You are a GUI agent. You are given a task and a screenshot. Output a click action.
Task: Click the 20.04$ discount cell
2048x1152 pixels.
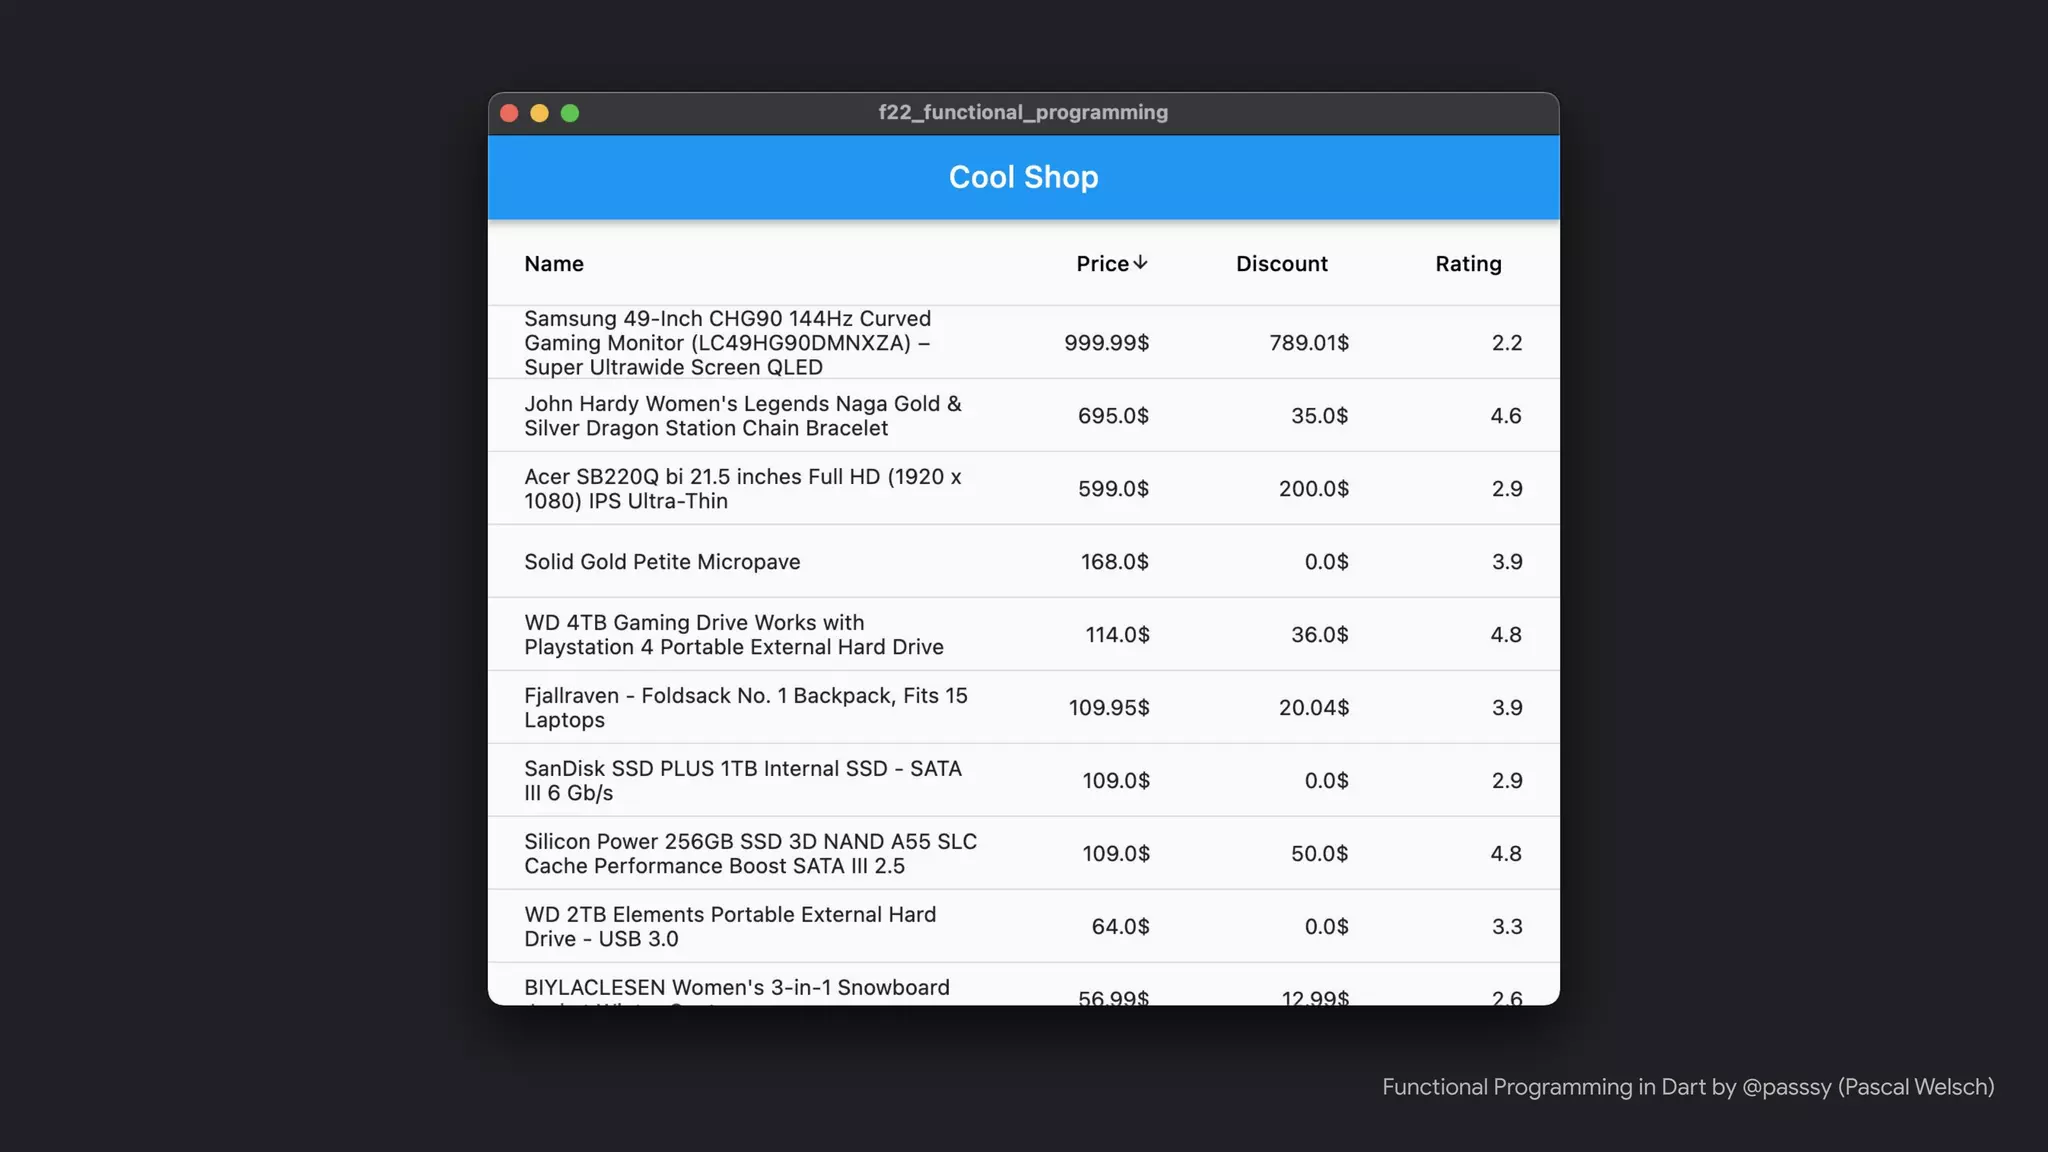click(1314, 708)
